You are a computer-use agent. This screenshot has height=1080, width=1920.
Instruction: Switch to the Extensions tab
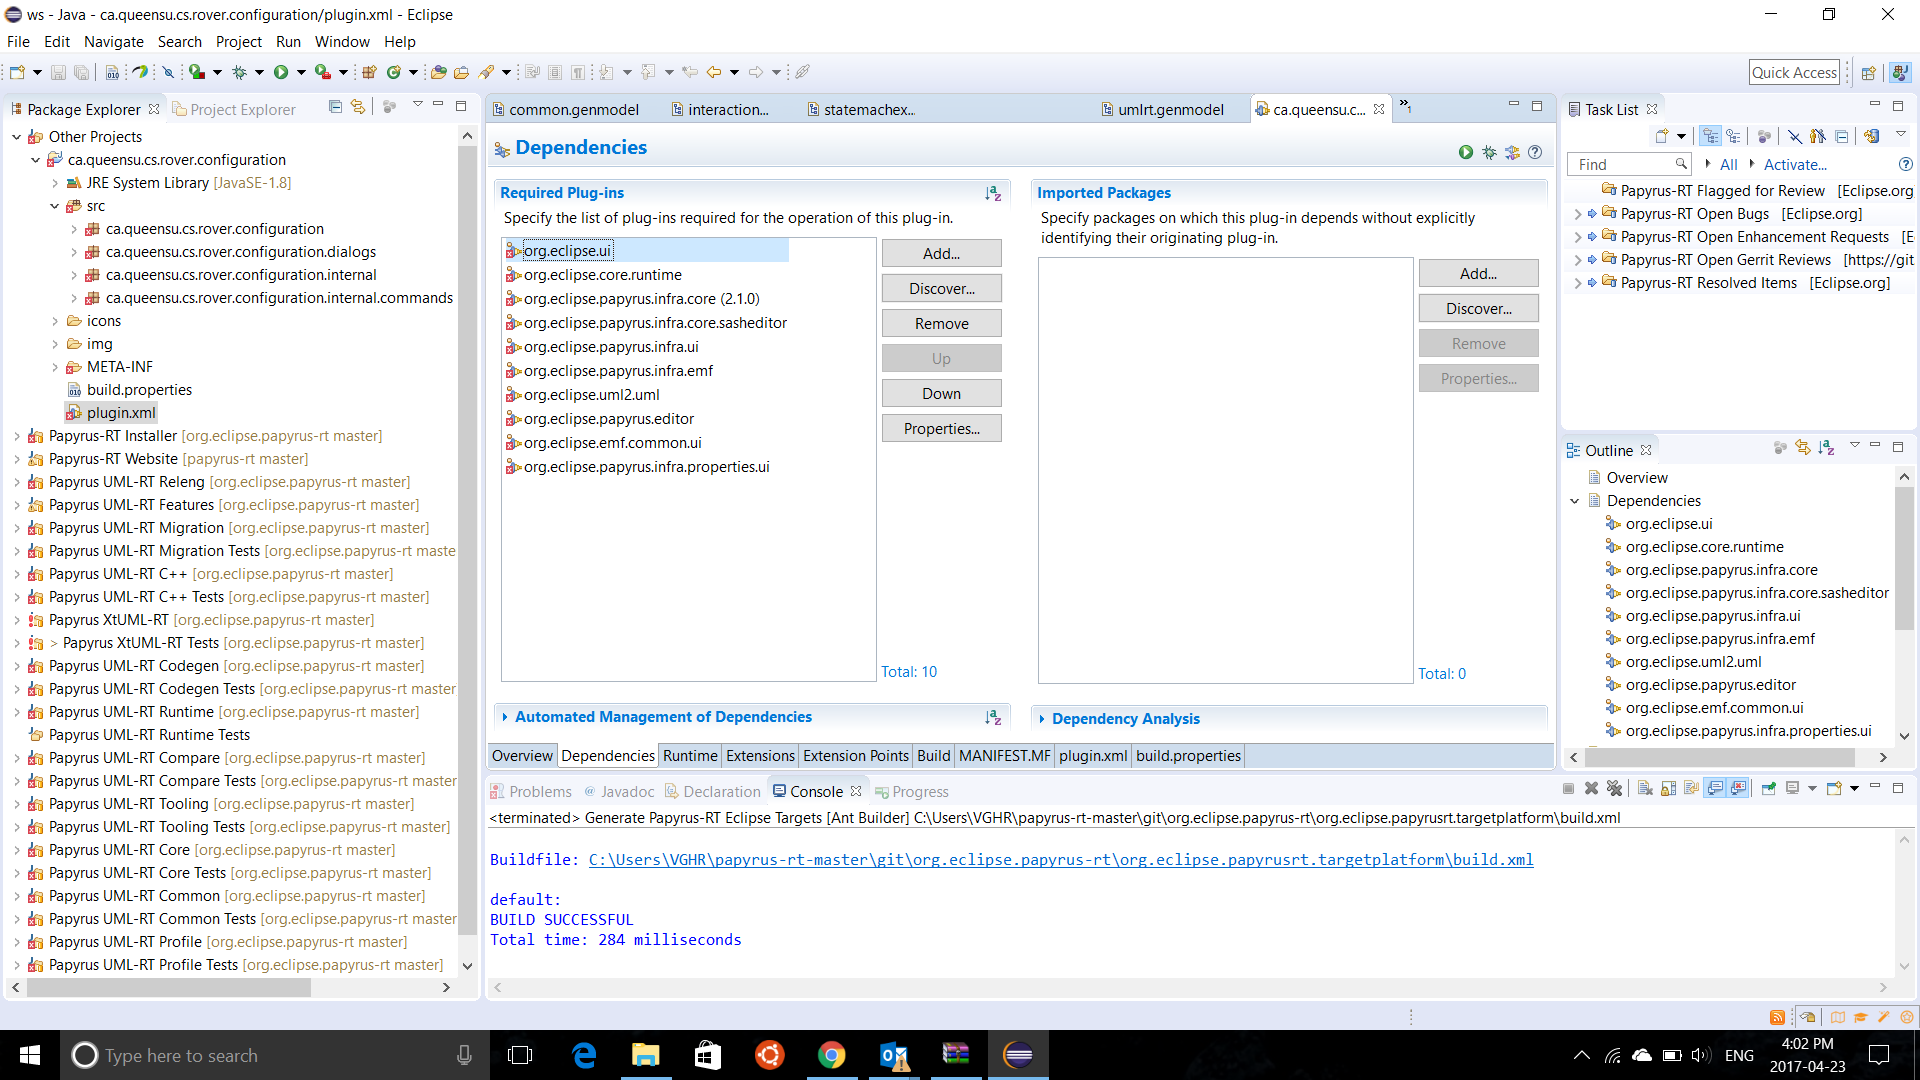coord(760,756)
